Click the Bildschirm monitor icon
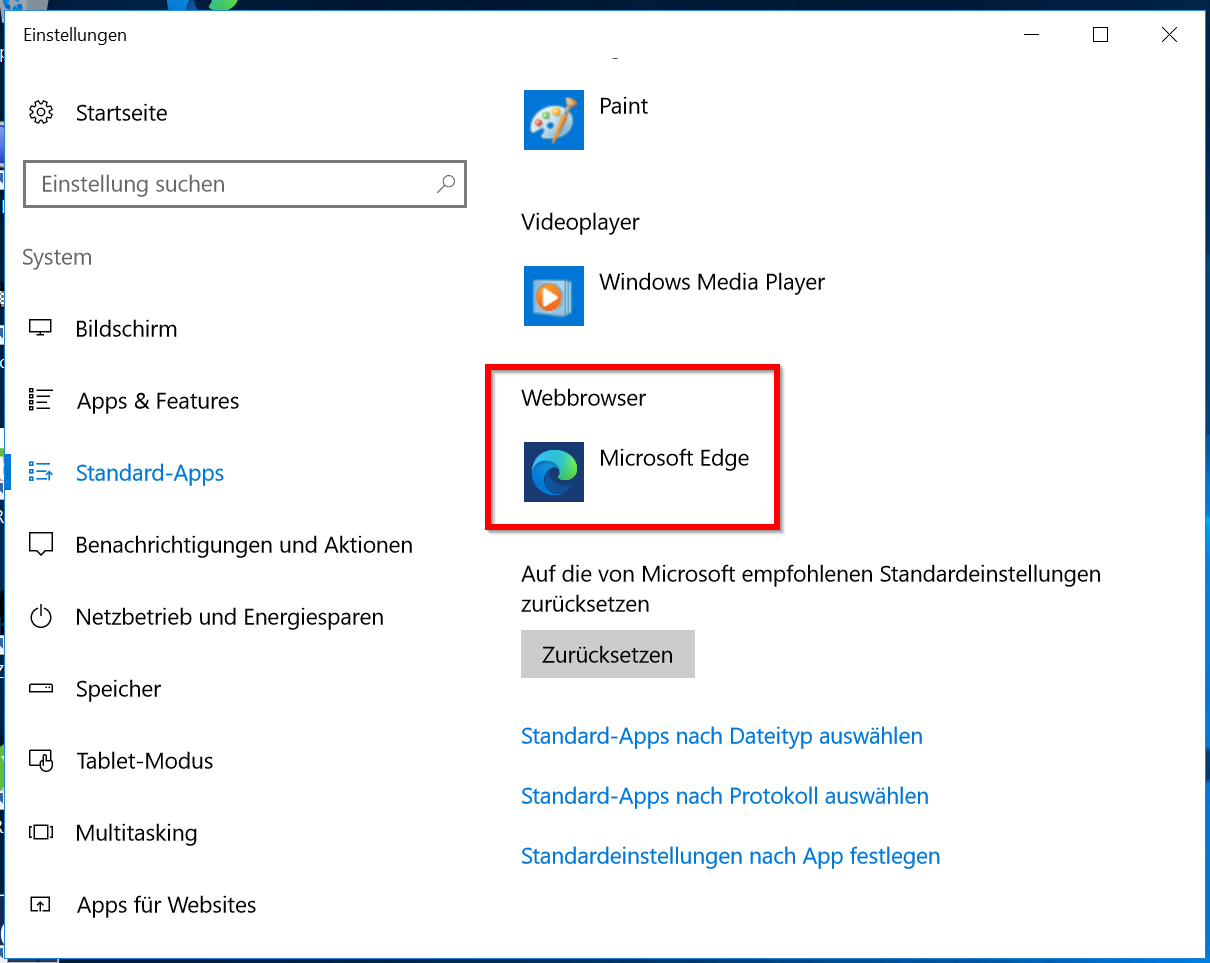This screenshot has width=1210, height=963. coord(41,328)
